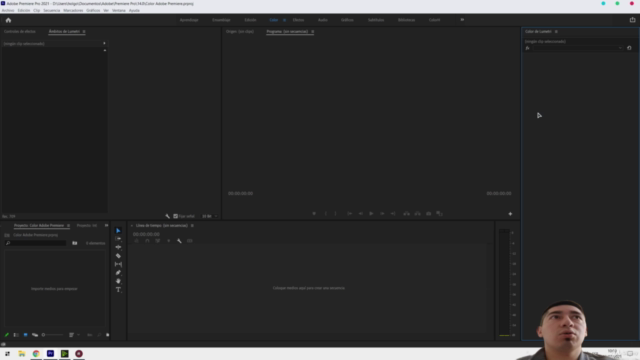Screen dimensions: 640x360
Task: Click the New Item icon in project panel
Action: click(x=108, y=335)
